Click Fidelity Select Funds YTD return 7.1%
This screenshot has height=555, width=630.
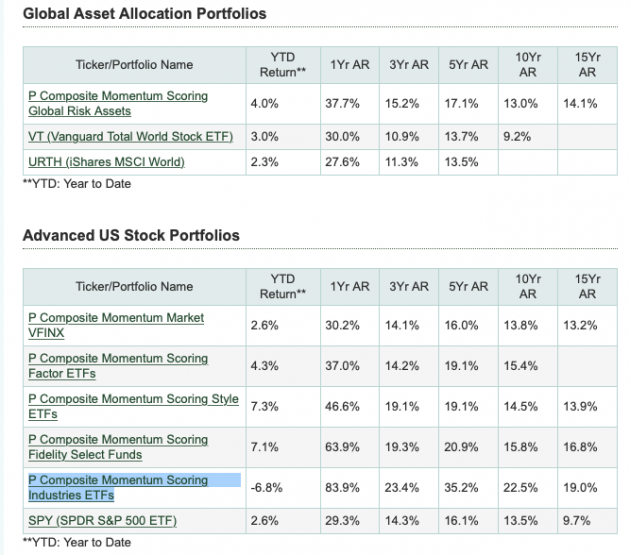coord(264,447)
